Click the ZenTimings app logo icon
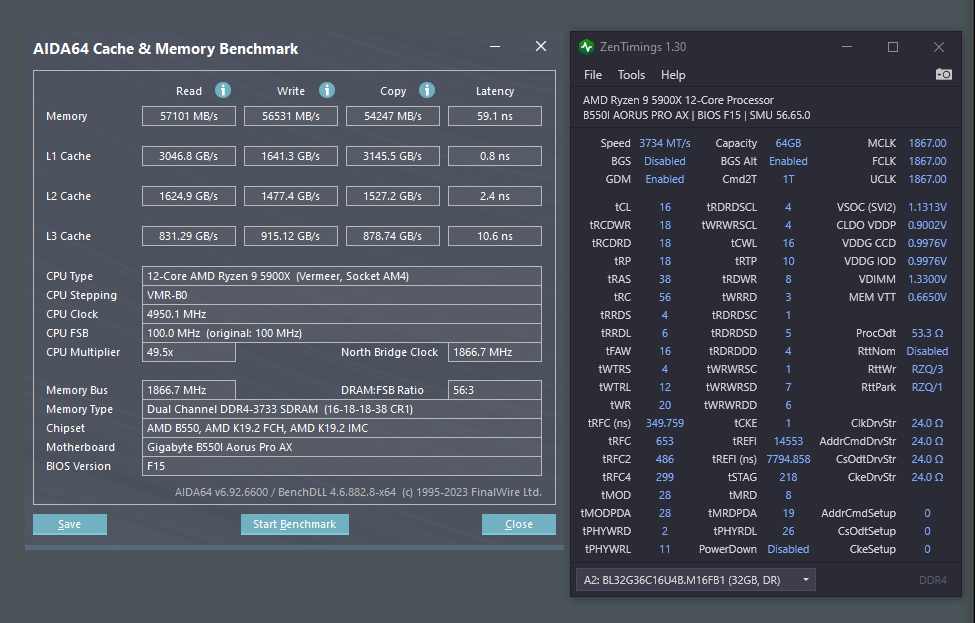Screen dimensions: 975x623 [586, 47]
